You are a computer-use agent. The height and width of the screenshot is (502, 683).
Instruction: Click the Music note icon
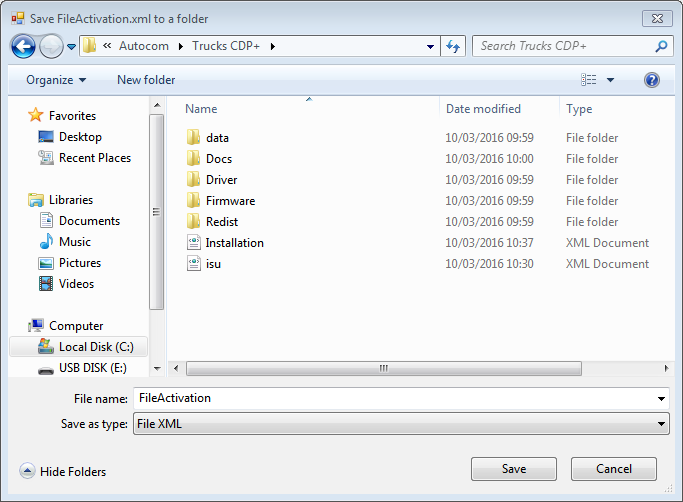(46, 241)
